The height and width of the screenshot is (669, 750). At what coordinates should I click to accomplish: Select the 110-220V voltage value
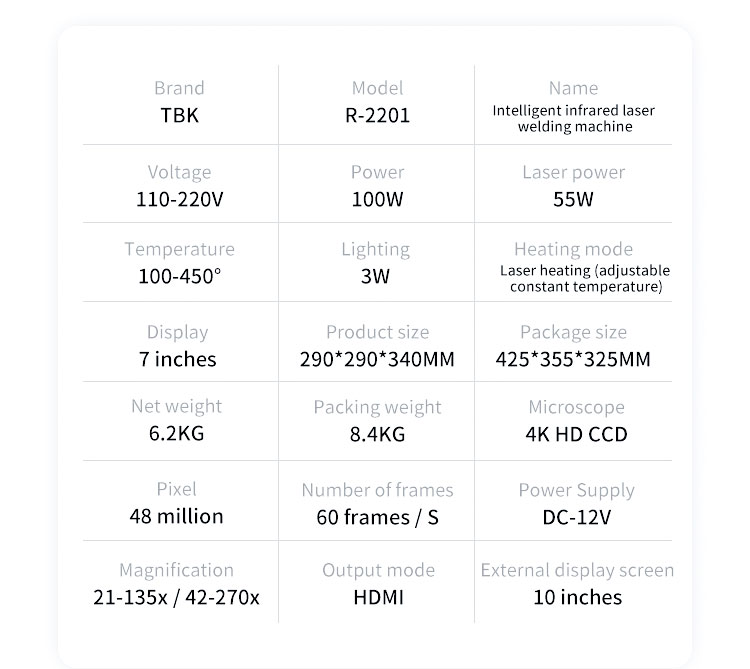[x=180, y=199]
